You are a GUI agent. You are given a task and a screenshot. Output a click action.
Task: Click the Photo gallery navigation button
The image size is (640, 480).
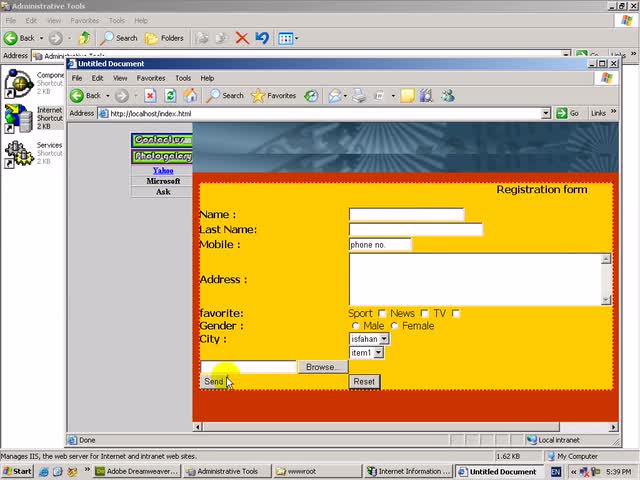click(162, 156)
